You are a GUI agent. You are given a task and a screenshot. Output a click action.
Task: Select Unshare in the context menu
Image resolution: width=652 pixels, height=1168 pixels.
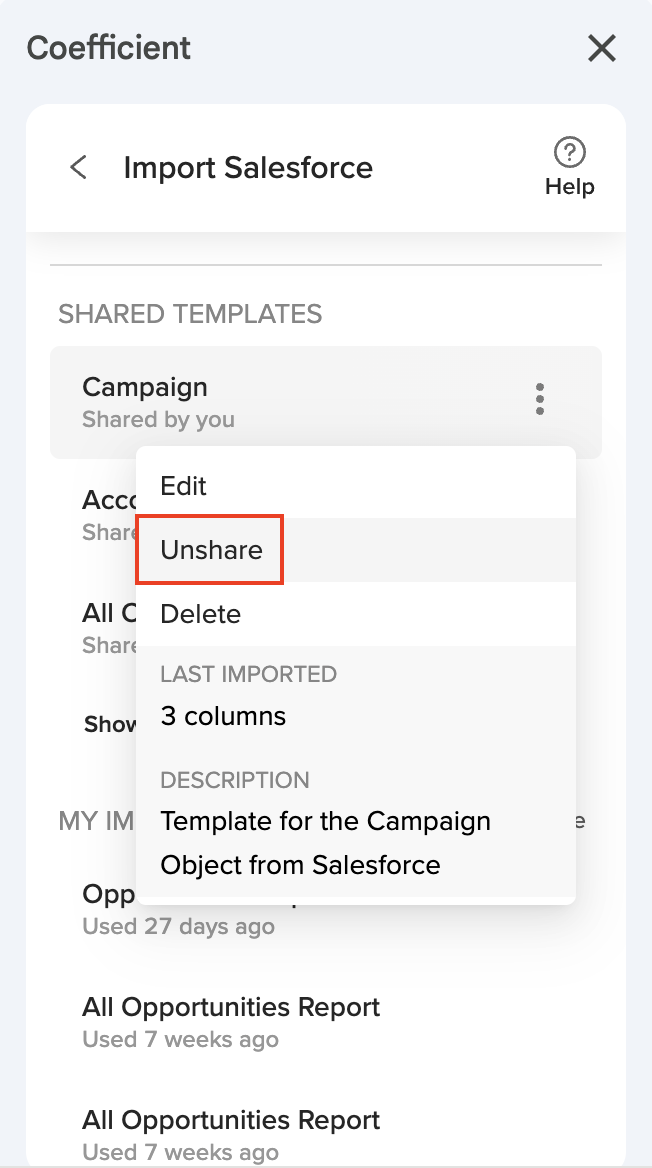(x=211, y=550)
